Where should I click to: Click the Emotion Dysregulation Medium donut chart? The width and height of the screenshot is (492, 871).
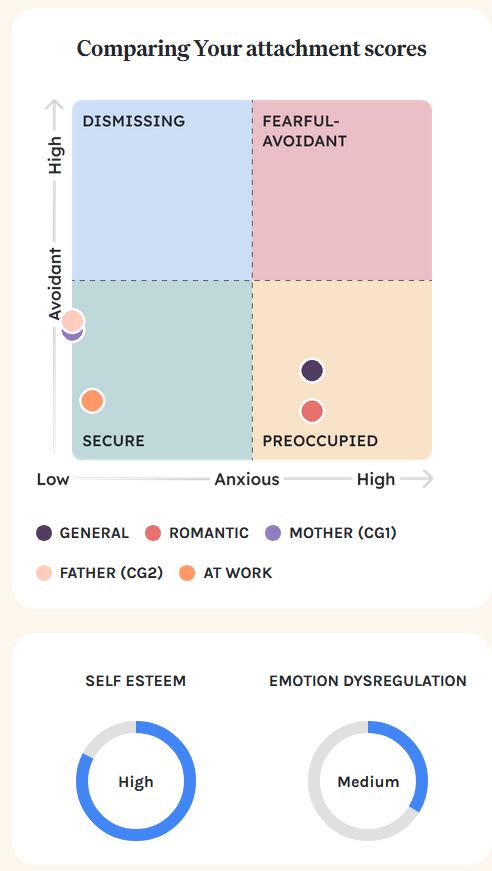(x=368, y=781)
